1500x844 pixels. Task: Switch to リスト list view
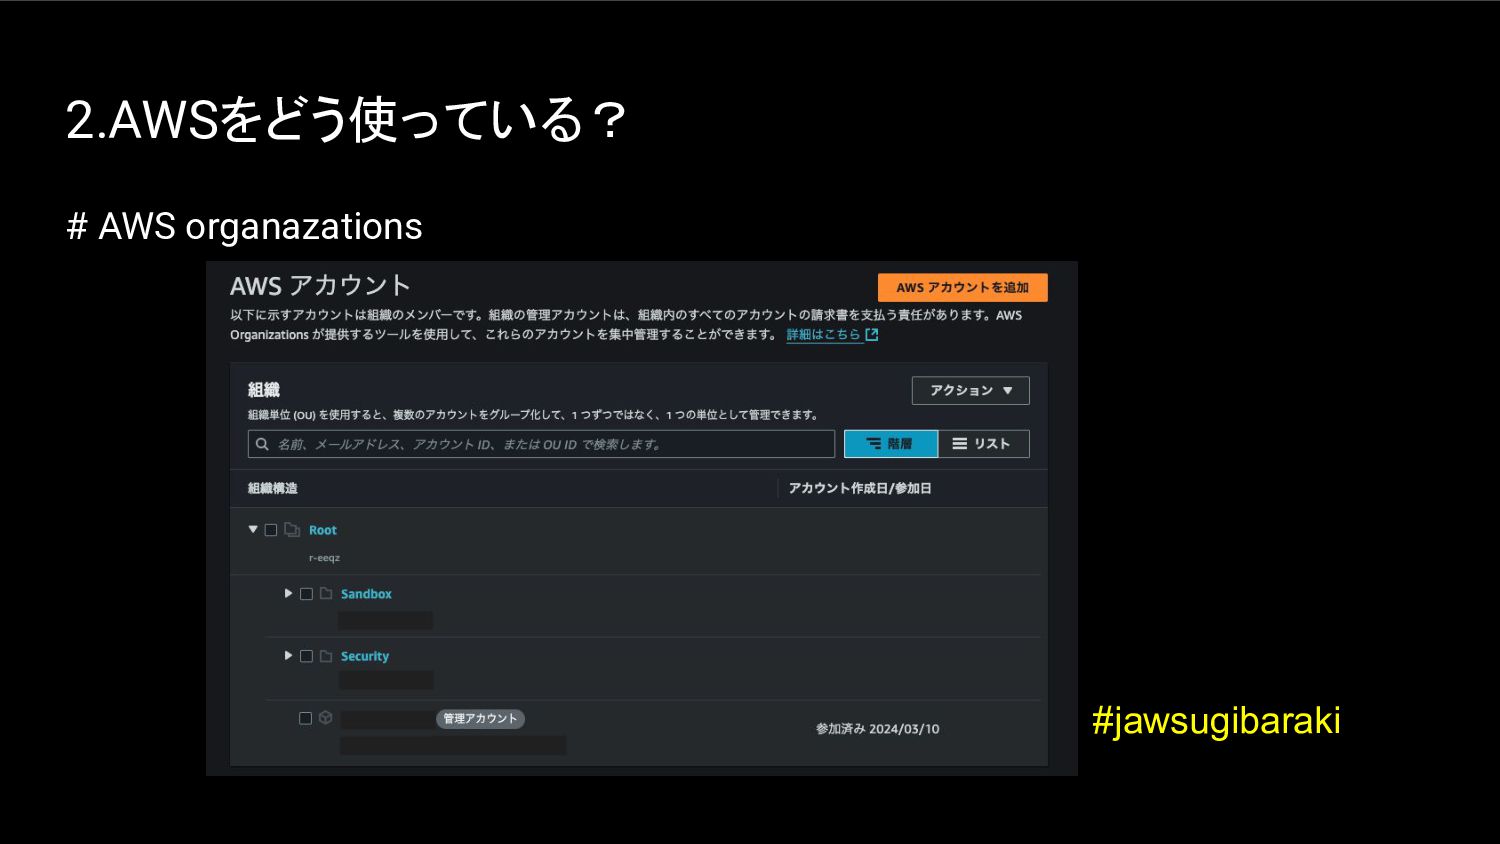tap(983, 444)
